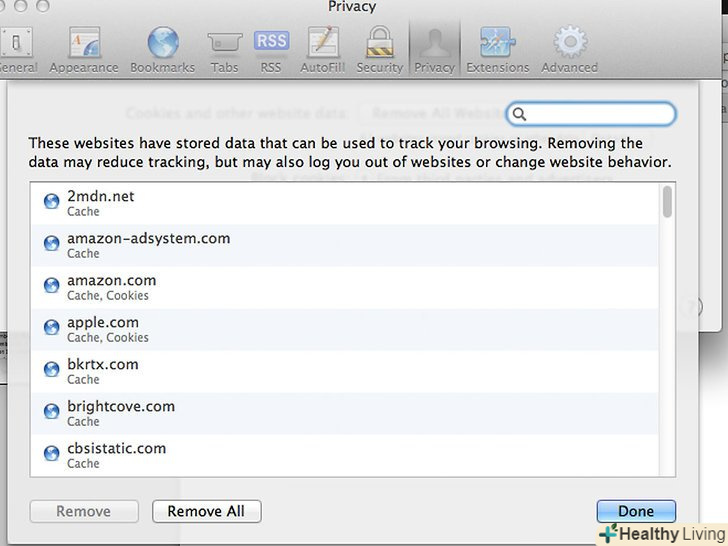Viewport: 728px width, 546px height.
Task: Click the globe icon beside bkrtx.com
Action: point(52,370)
